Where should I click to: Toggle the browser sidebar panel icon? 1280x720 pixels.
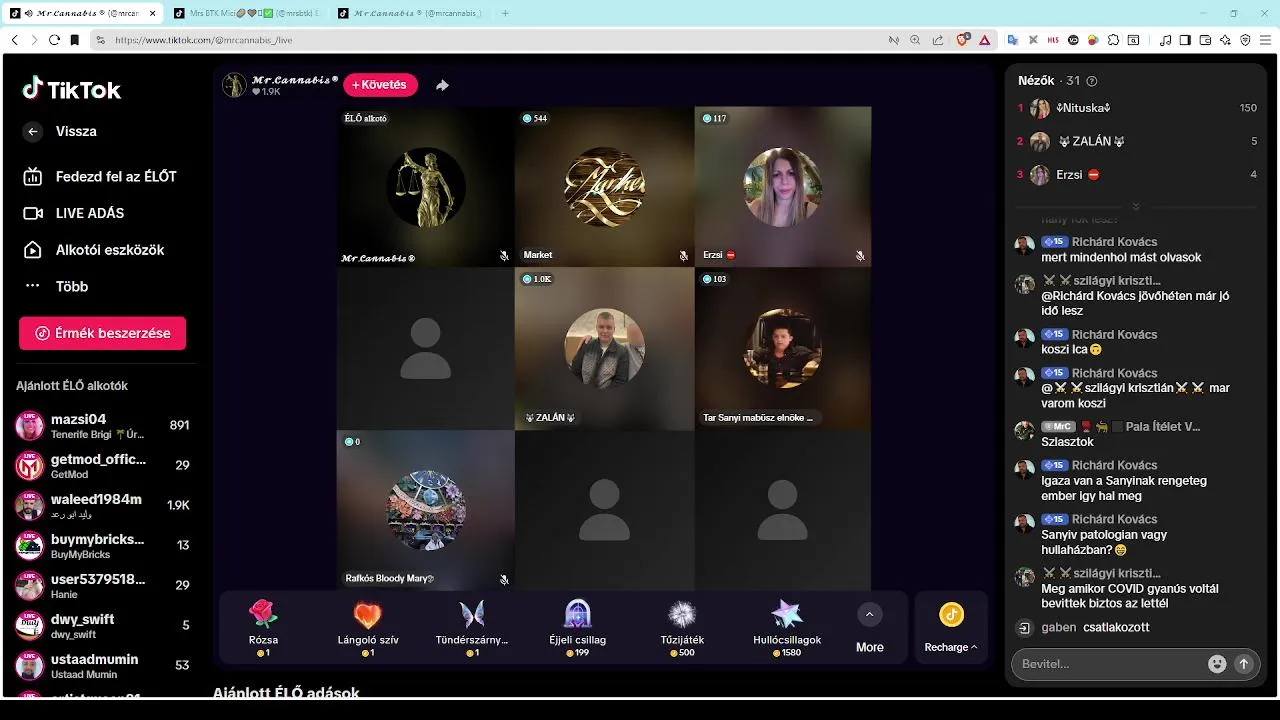click(1185, 40)
